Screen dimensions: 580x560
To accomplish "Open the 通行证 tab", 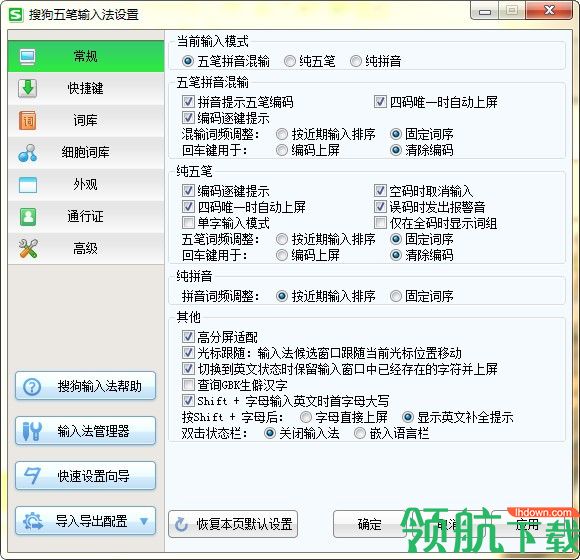I will tap(86, 217).
